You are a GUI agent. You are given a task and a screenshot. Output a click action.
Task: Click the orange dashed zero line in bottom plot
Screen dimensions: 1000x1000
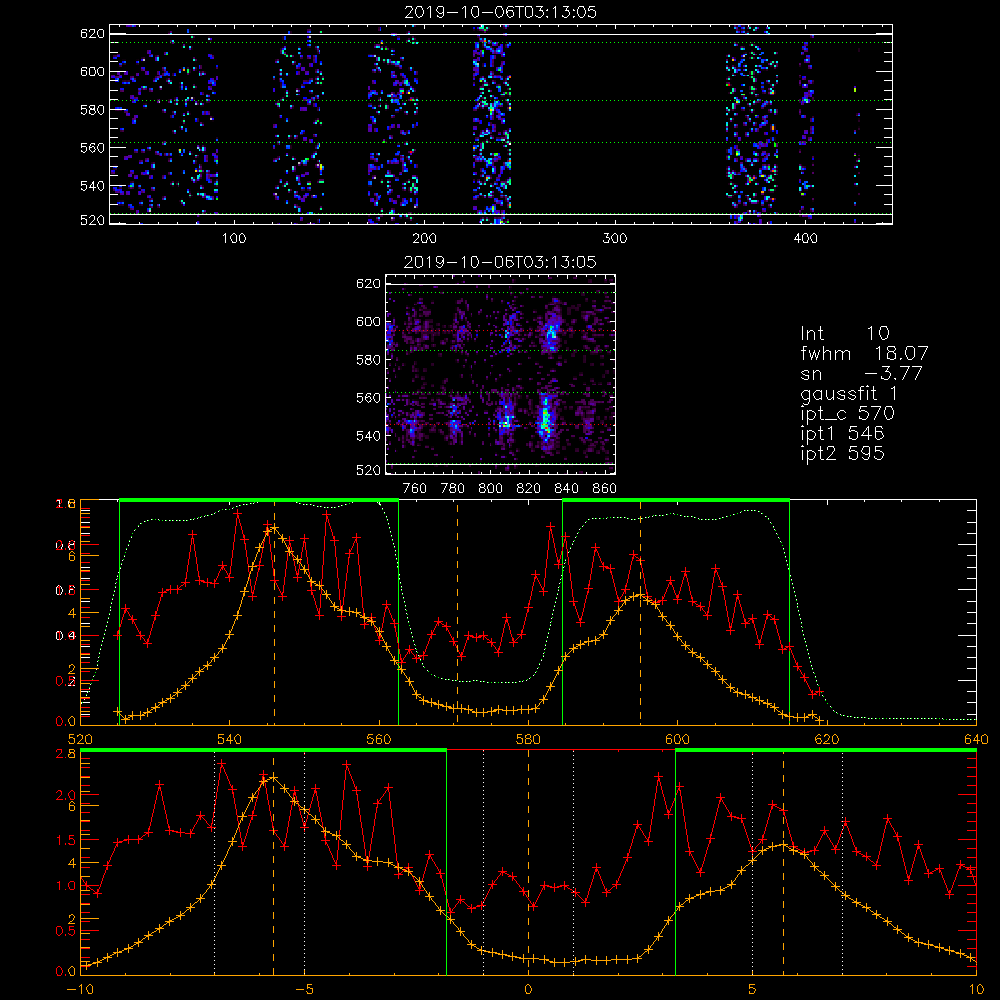pyautogui.click(x=528, y=861)
